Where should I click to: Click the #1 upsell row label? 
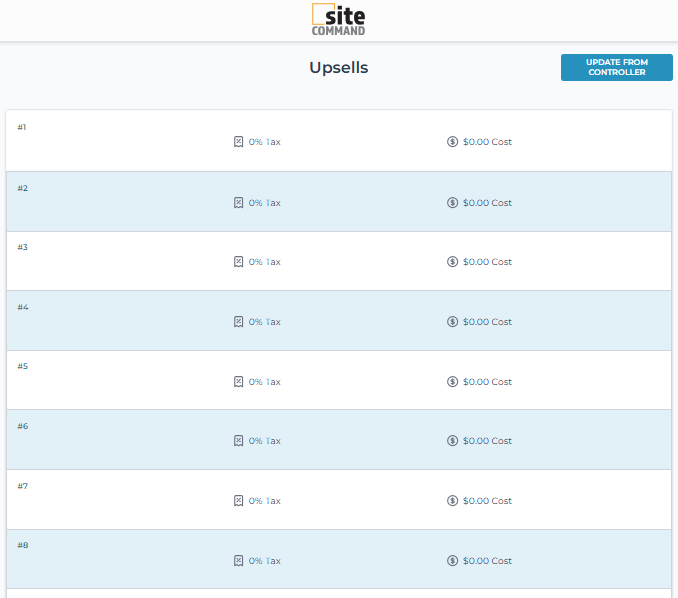(x=22, y=127)
